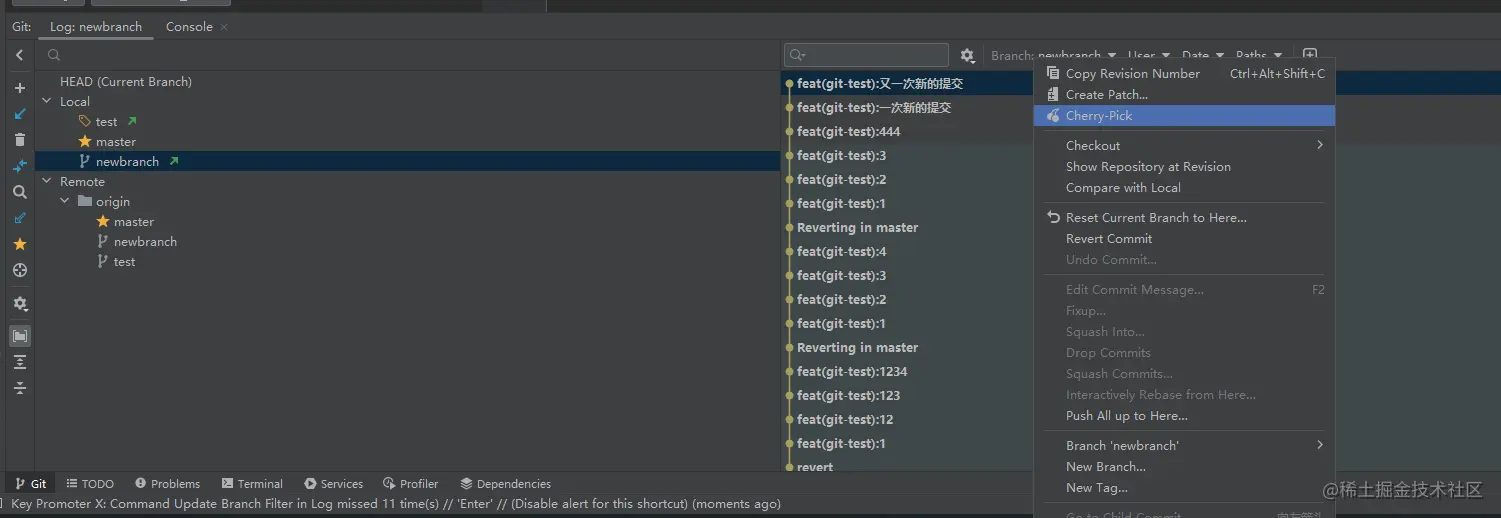
Task: Select the local master branch
Action: point(116,142)
